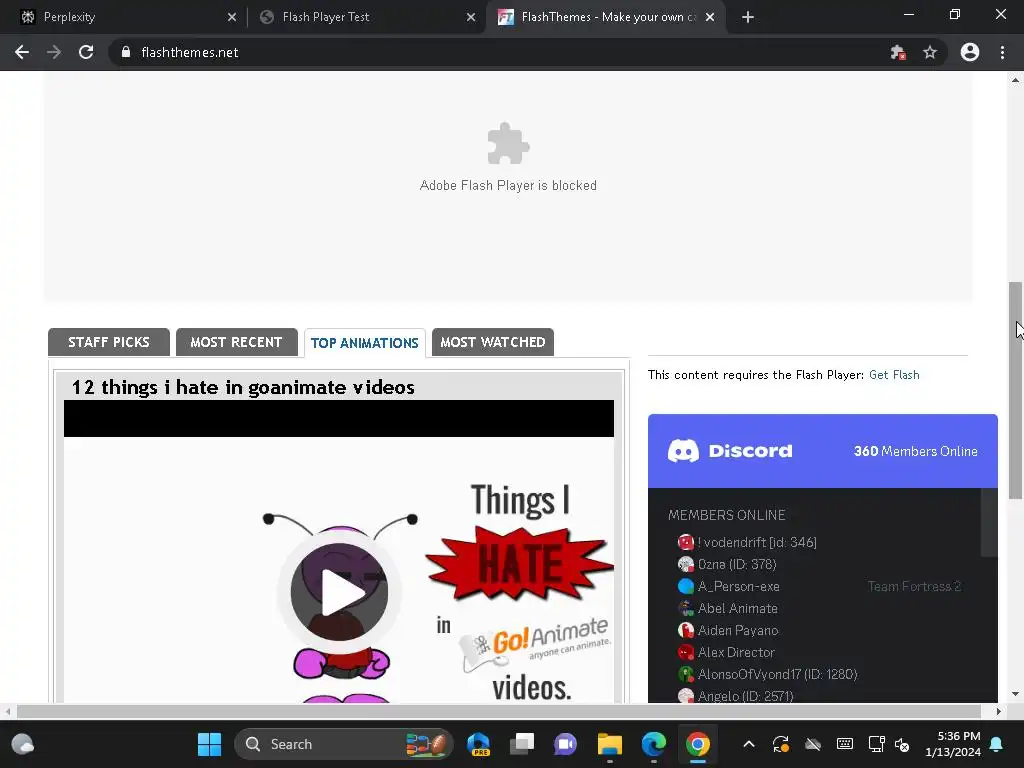Click the blocked Flash puzzle piece
This screenshot has height=768, width=1024.
point(508,144)
